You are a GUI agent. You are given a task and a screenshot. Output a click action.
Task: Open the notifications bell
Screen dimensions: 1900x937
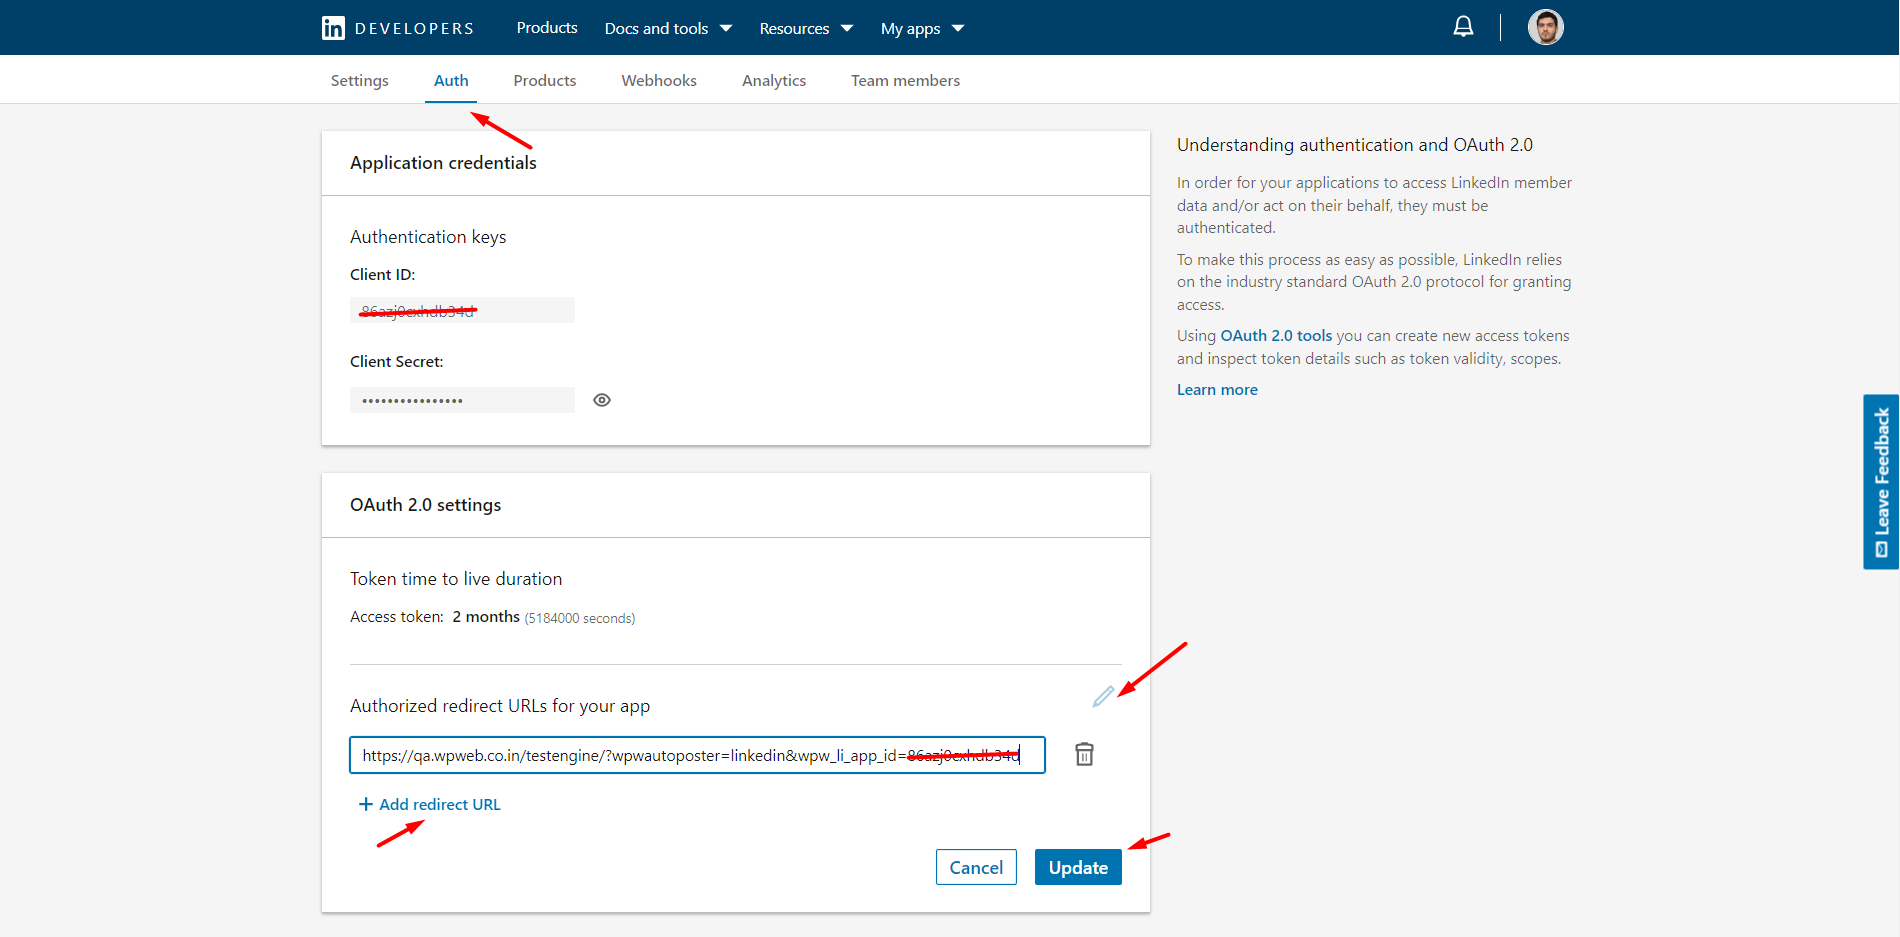click(1463, 27)
